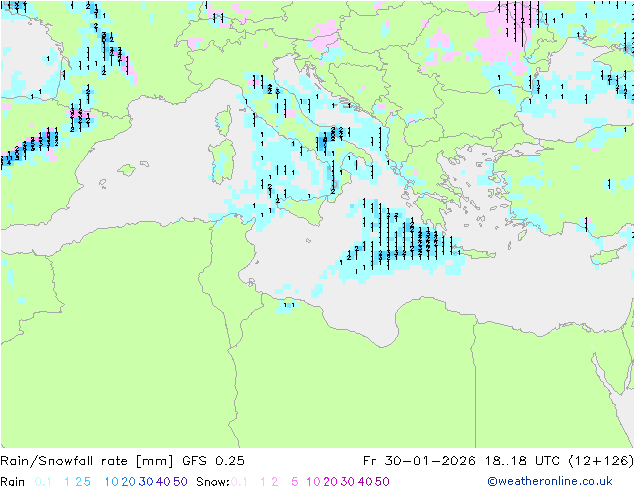Click the Rain legend value 0.1

[x=43, y=482]
